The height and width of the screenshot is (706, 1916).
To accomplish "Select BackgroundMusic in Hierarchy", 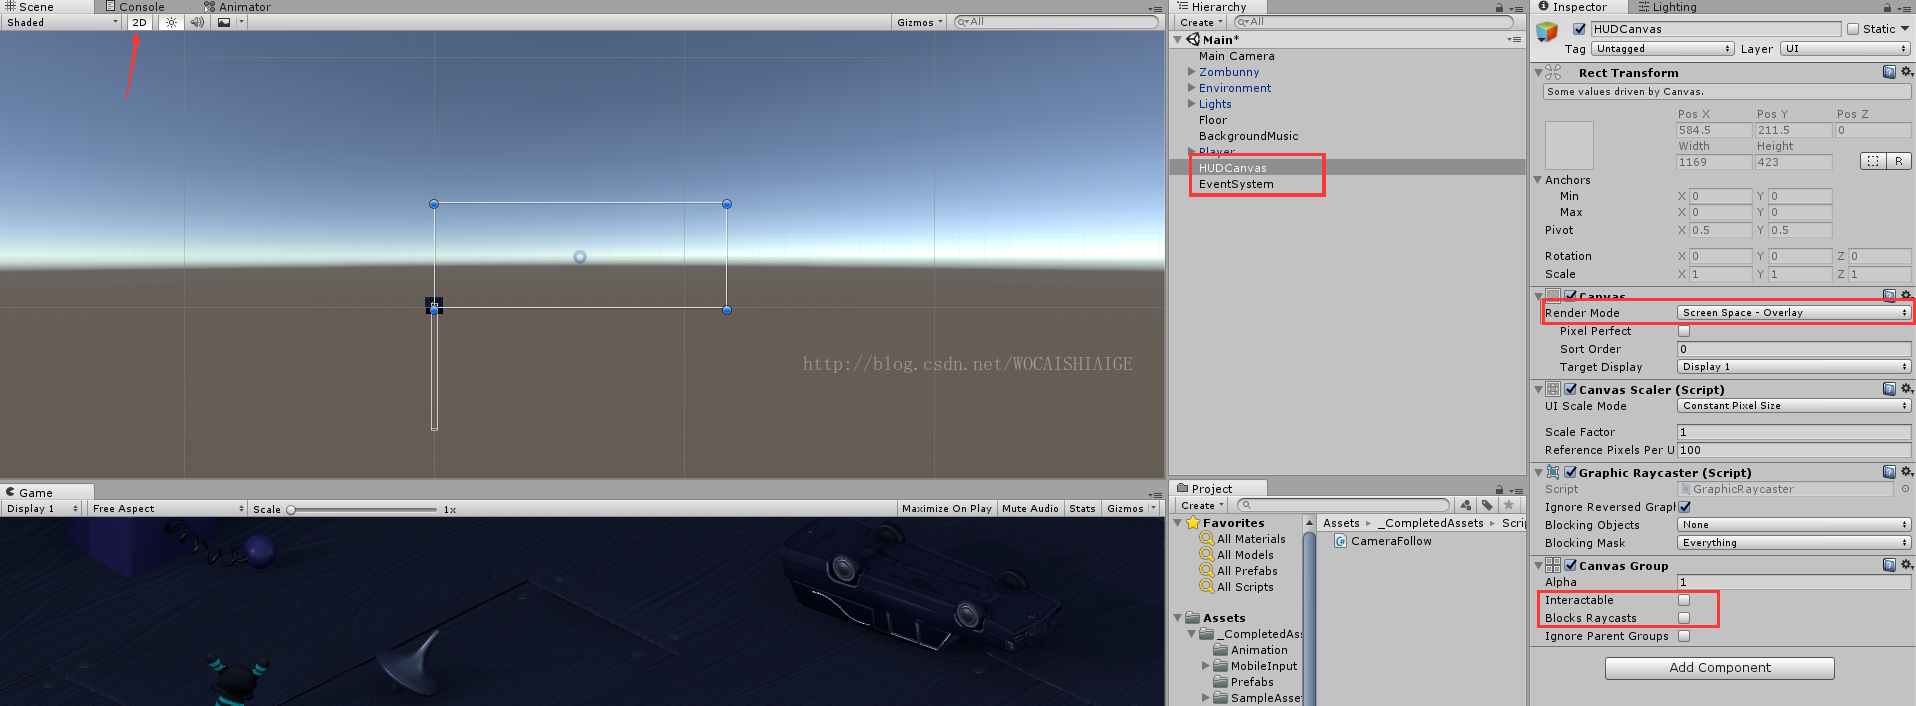I will click(x=1248, y=136).
